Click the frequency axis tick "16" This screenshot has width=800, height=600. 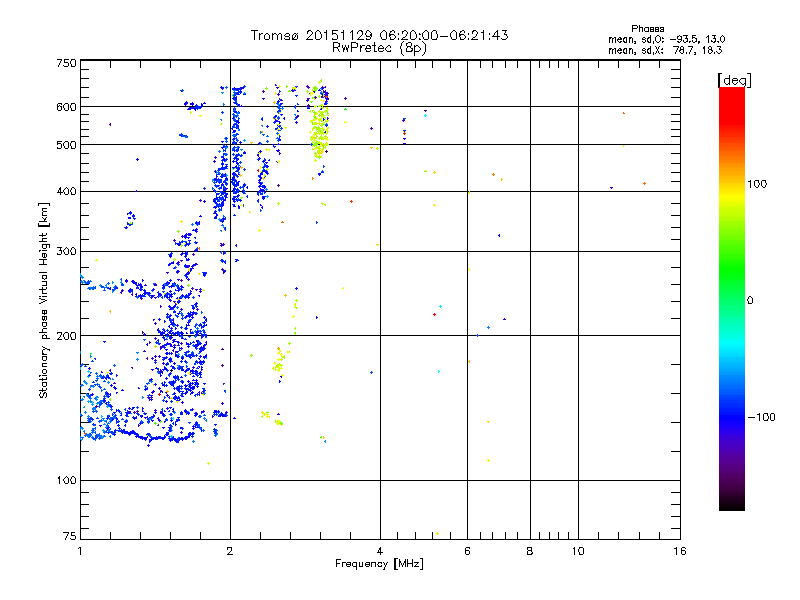680,551
